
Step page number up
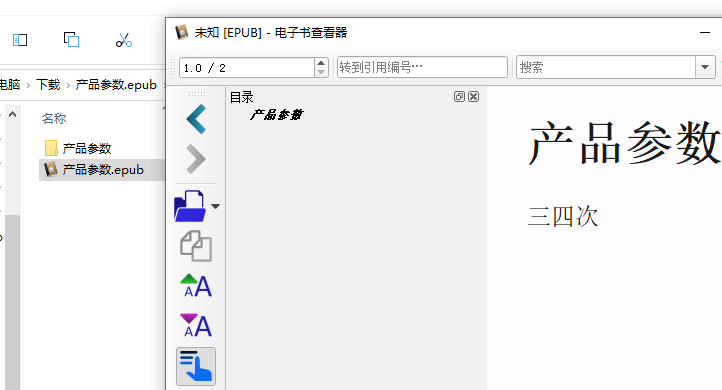click(x=321, y=63)
